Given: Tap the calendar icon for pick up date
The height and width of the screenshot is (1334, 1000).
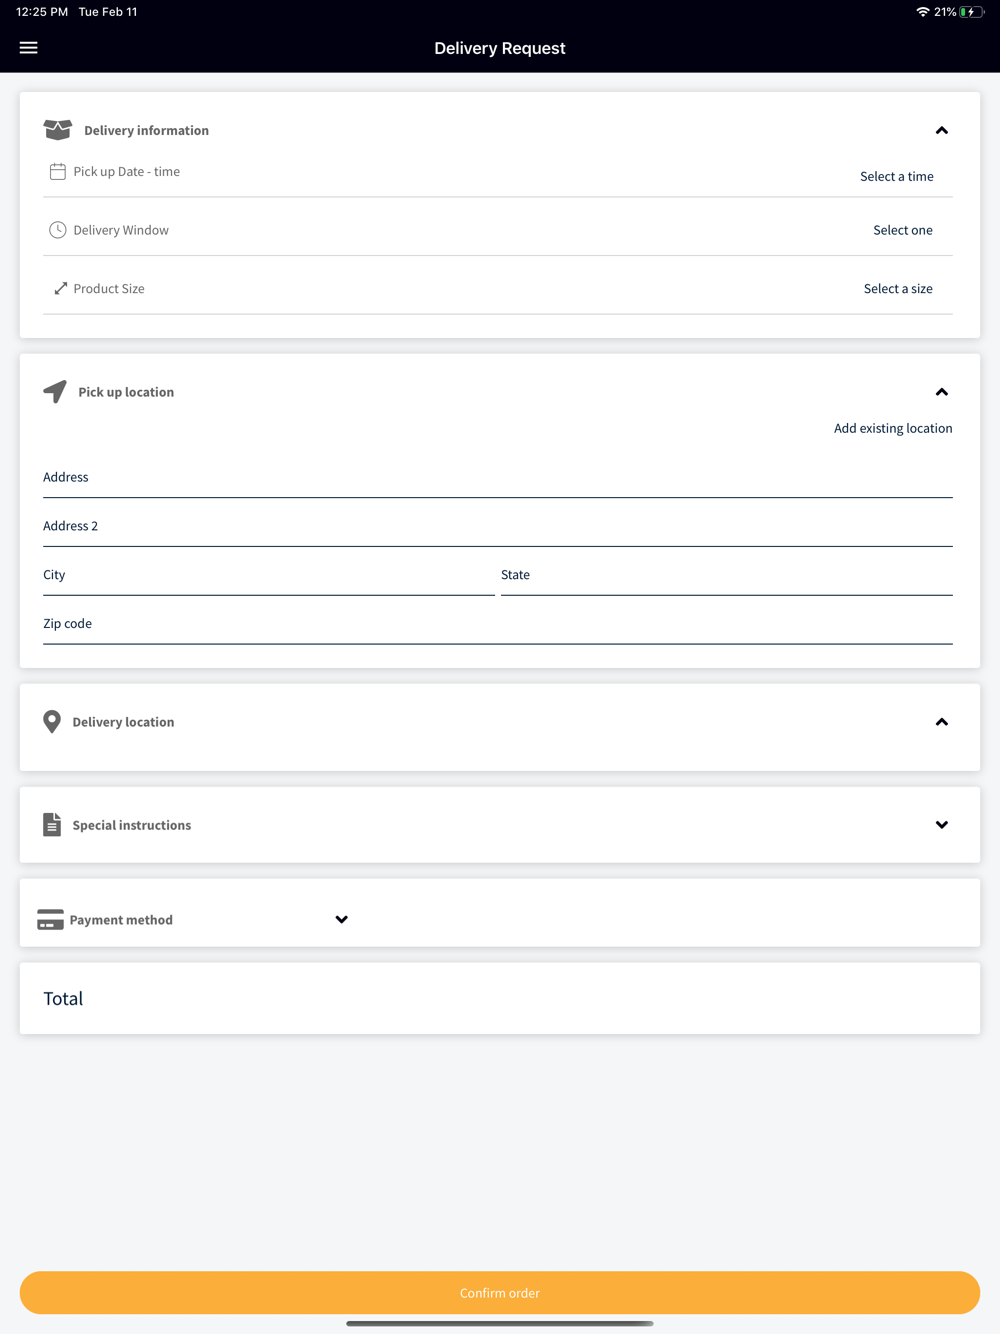Looking at the screenshot, I should point(58,172).
